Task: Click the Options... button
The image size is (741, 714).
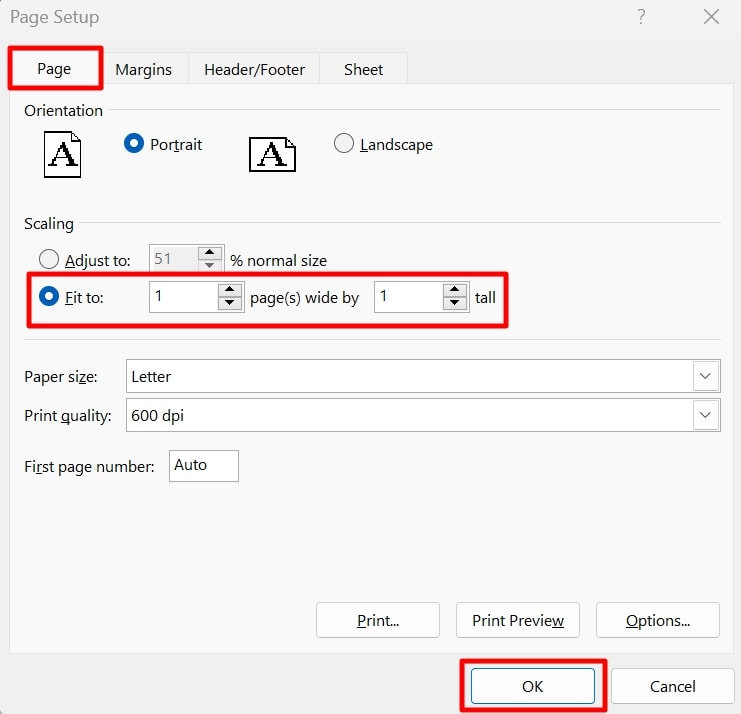Action: tap(657, 621)
